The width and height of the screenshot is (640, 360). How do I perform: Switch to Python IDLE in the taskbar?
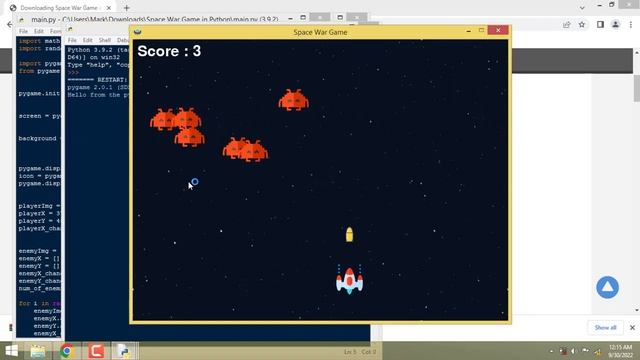pos(124,351)
